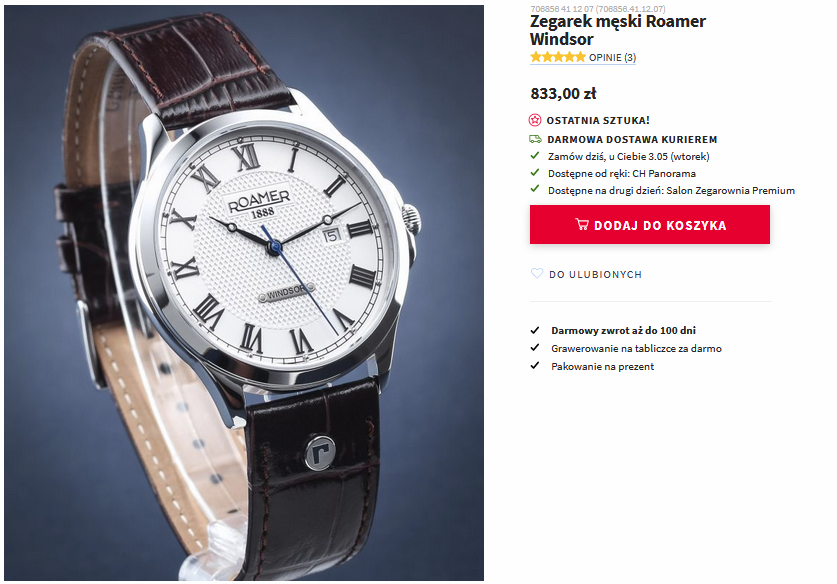Click the green delivery truck icon
Screen dimensions: 837x584
pos(535,139)
